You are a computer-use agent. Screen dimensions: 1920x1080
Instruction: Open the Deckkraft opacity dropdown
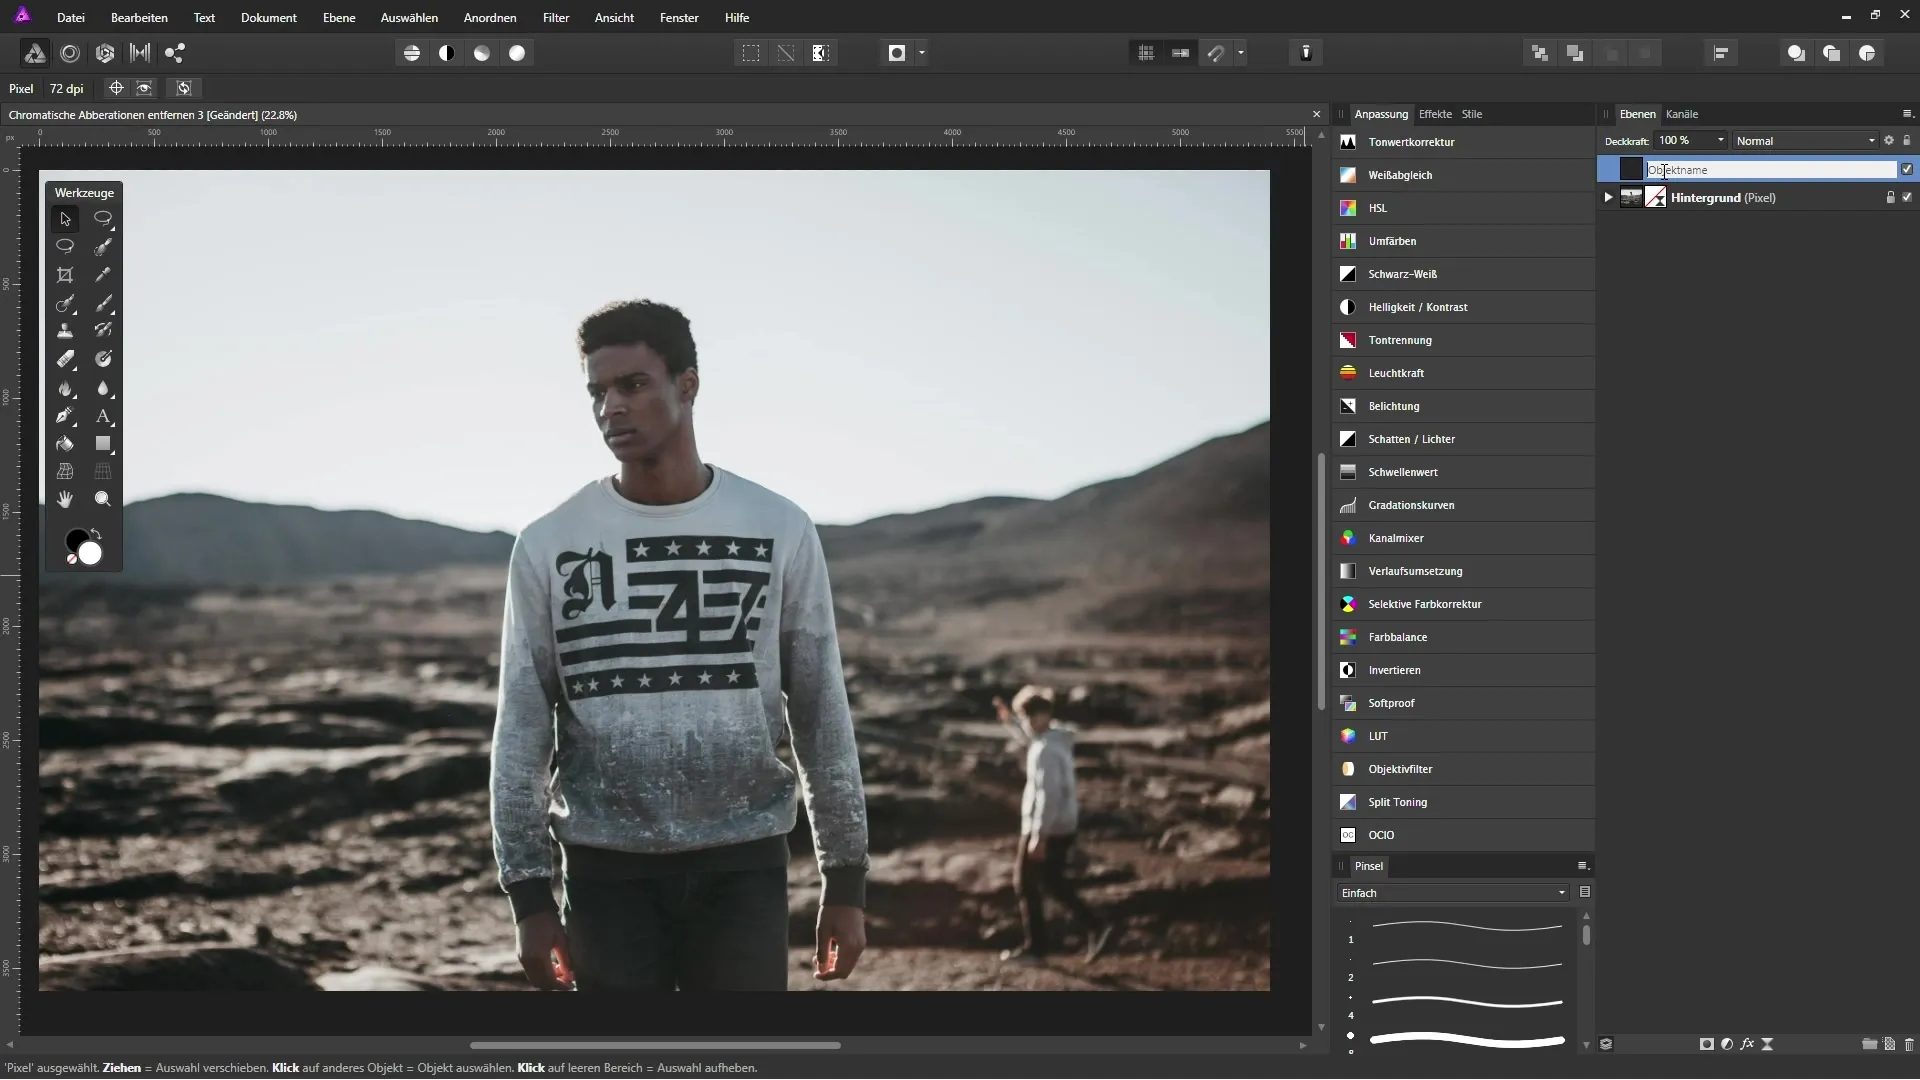pyautogui.click(x=1720, y=141)
